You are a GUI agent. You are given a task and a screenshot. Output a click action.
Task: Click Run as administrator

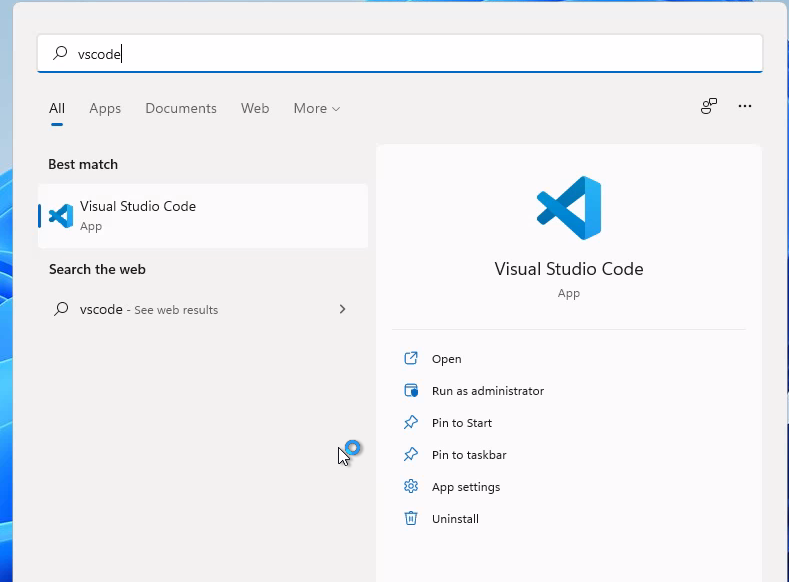click(x=488, y=391)
